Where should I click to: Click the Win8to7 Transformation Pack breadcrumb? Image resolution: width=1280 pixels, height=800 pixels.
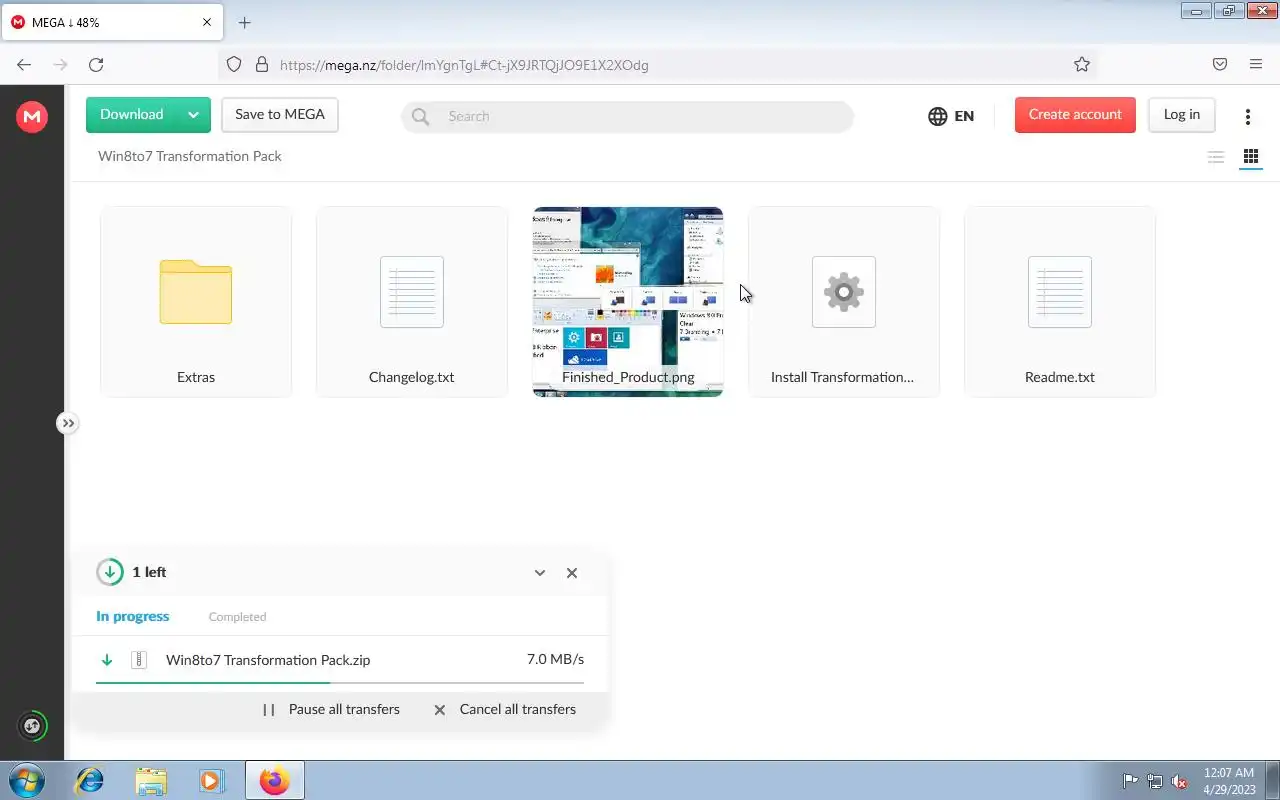pos(190,156)
